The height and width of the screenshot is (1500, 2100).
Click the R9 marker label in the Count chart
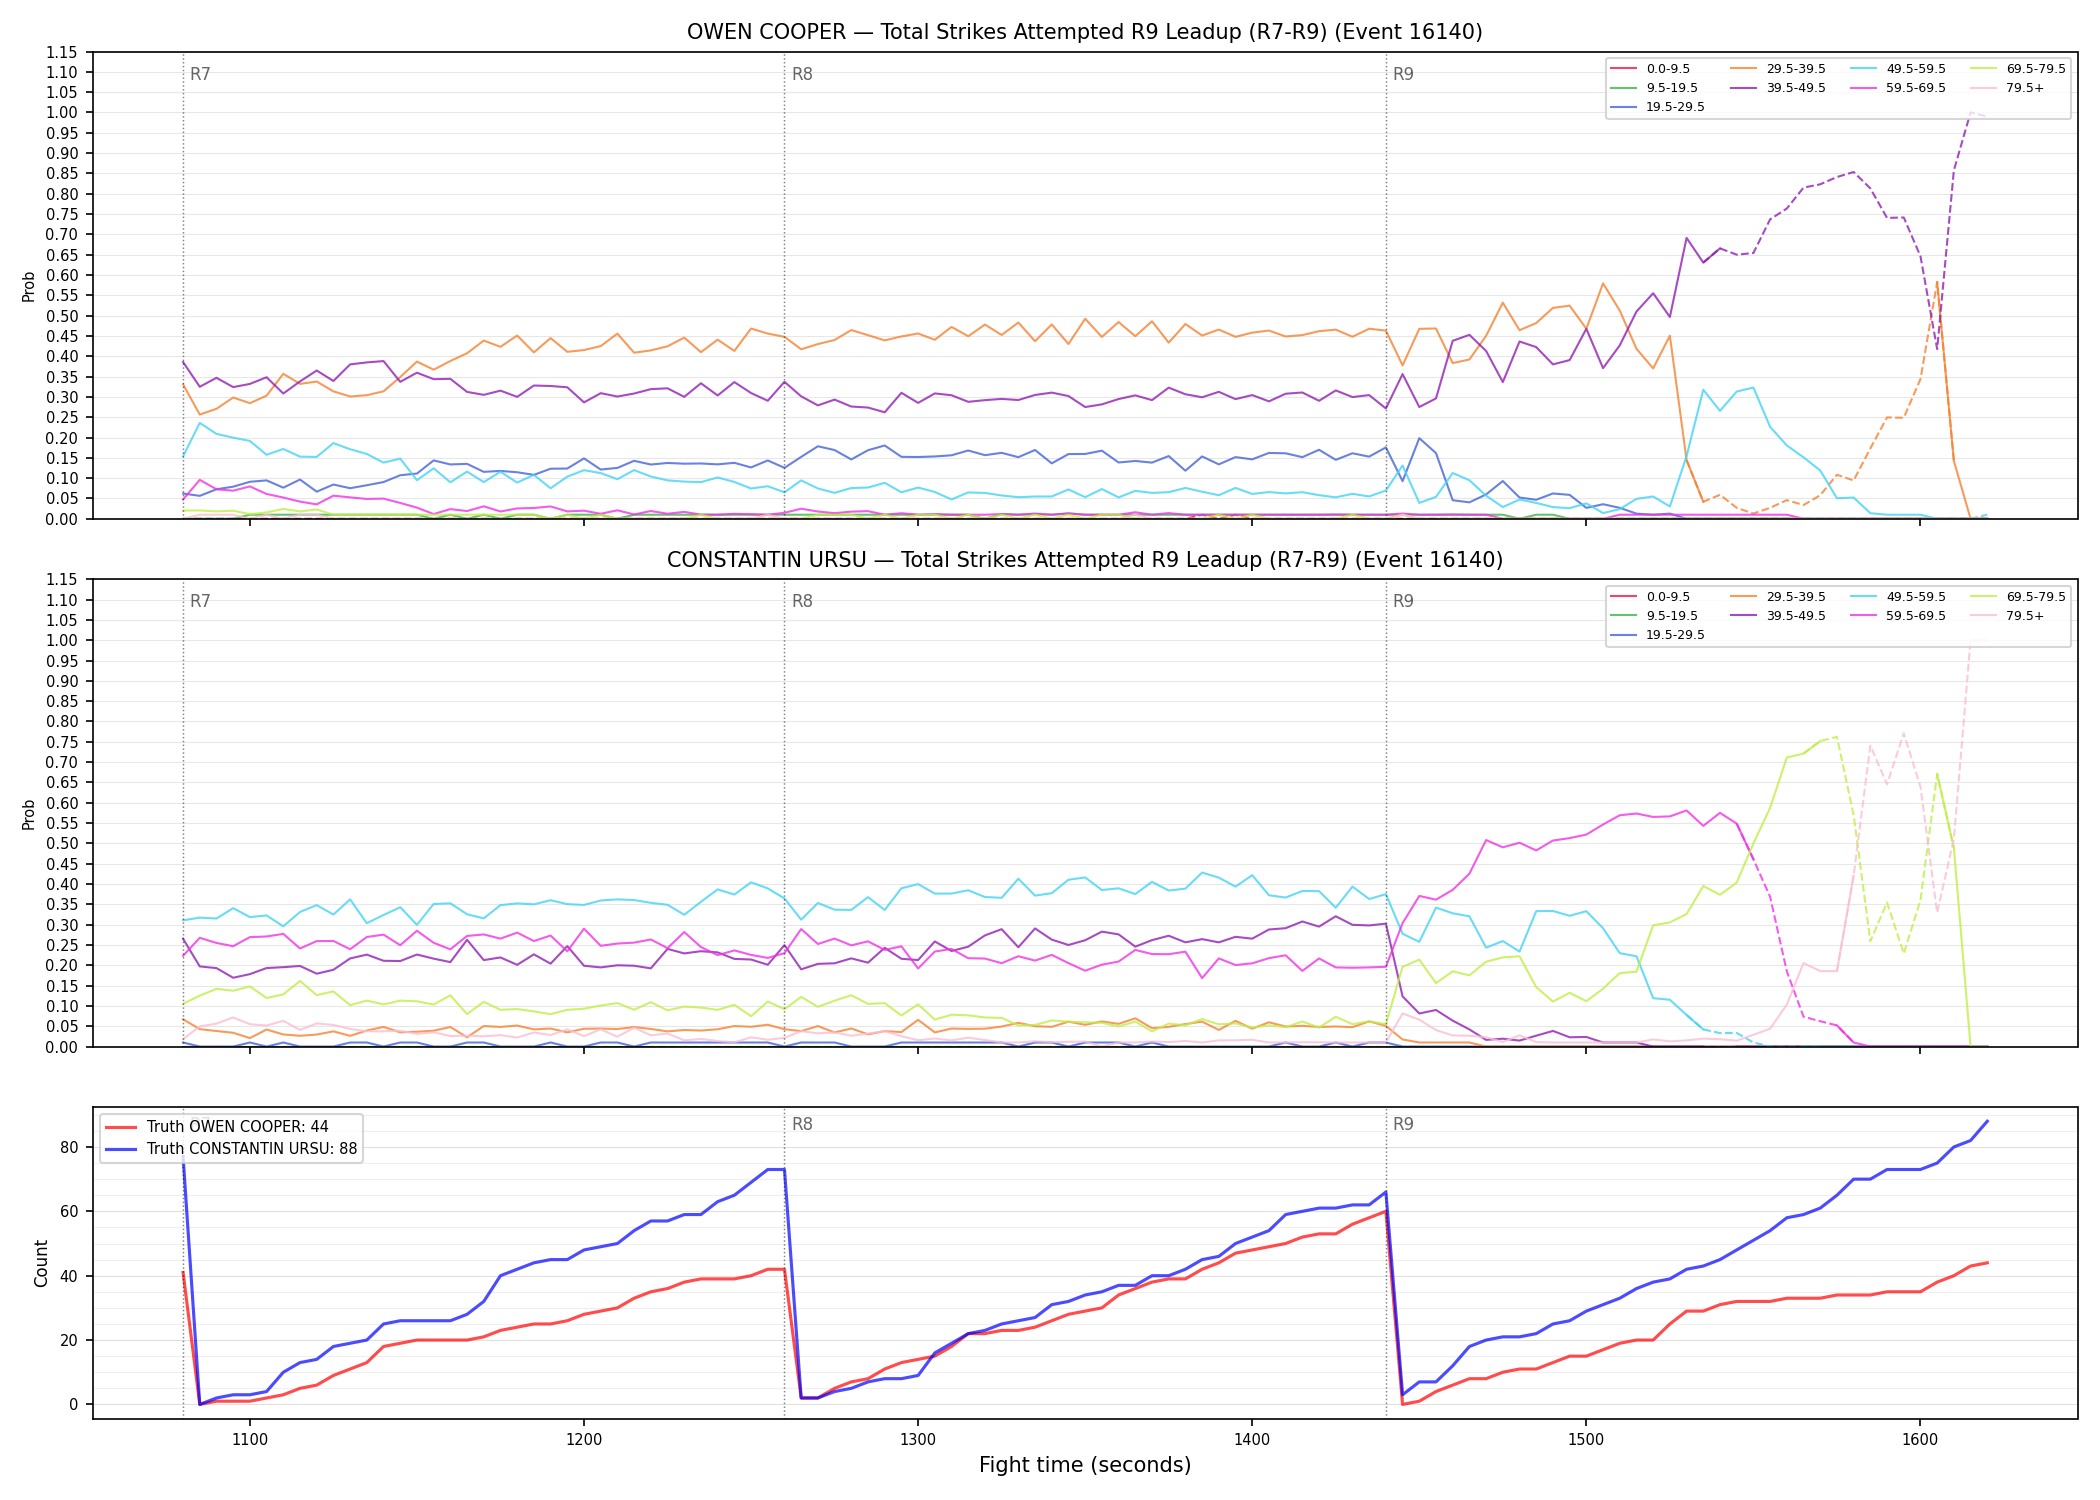tap(1403, 1124)
